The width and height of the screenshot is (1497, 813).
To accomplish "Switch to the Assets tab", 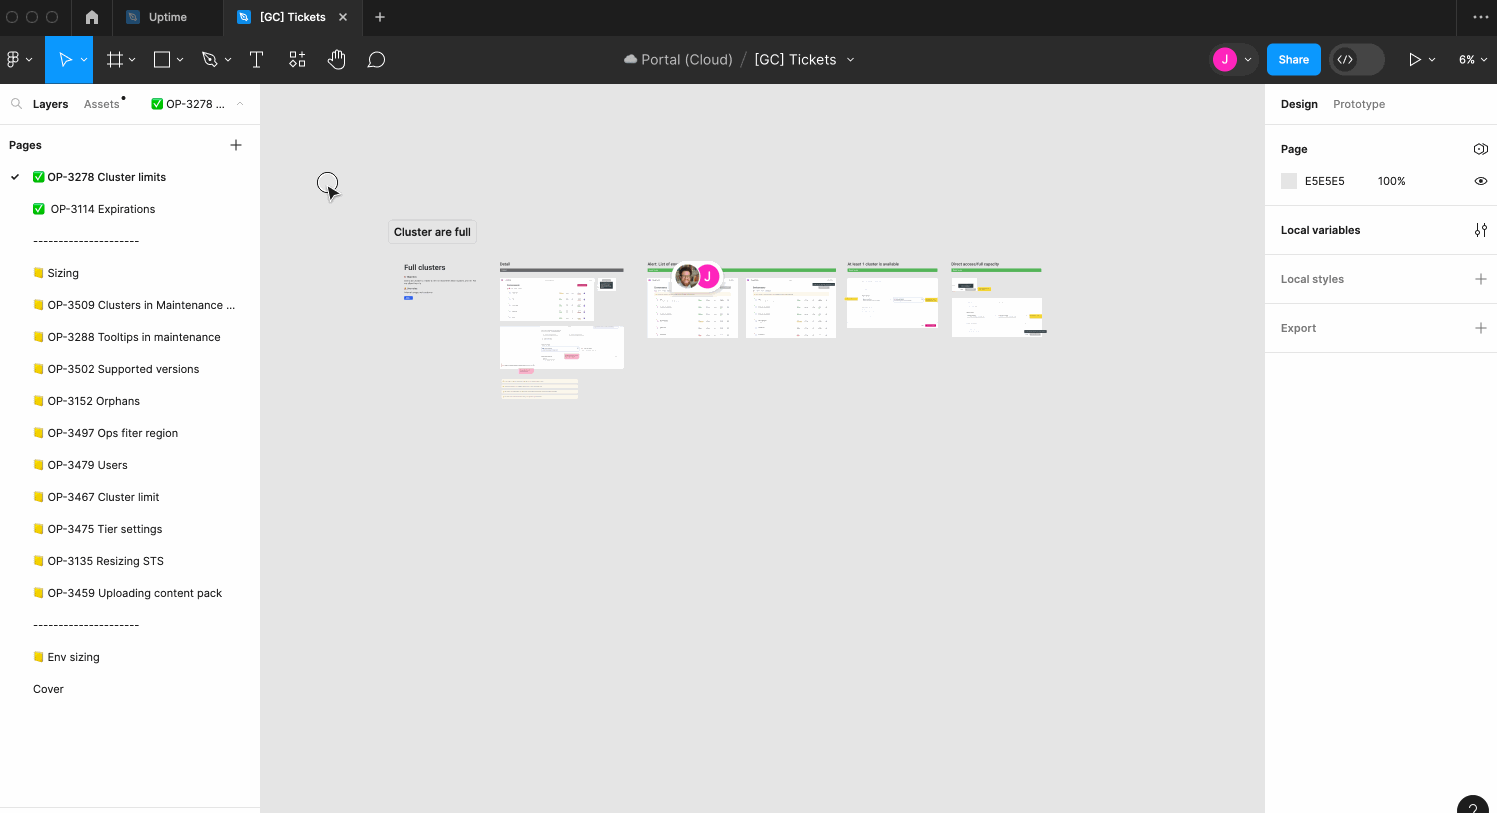I will click(101, 104).
